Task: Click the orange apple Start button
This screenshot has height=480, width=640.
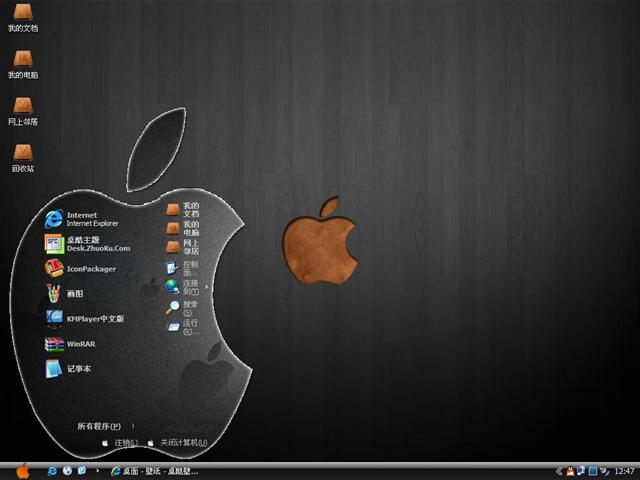Action: (23, 471)
